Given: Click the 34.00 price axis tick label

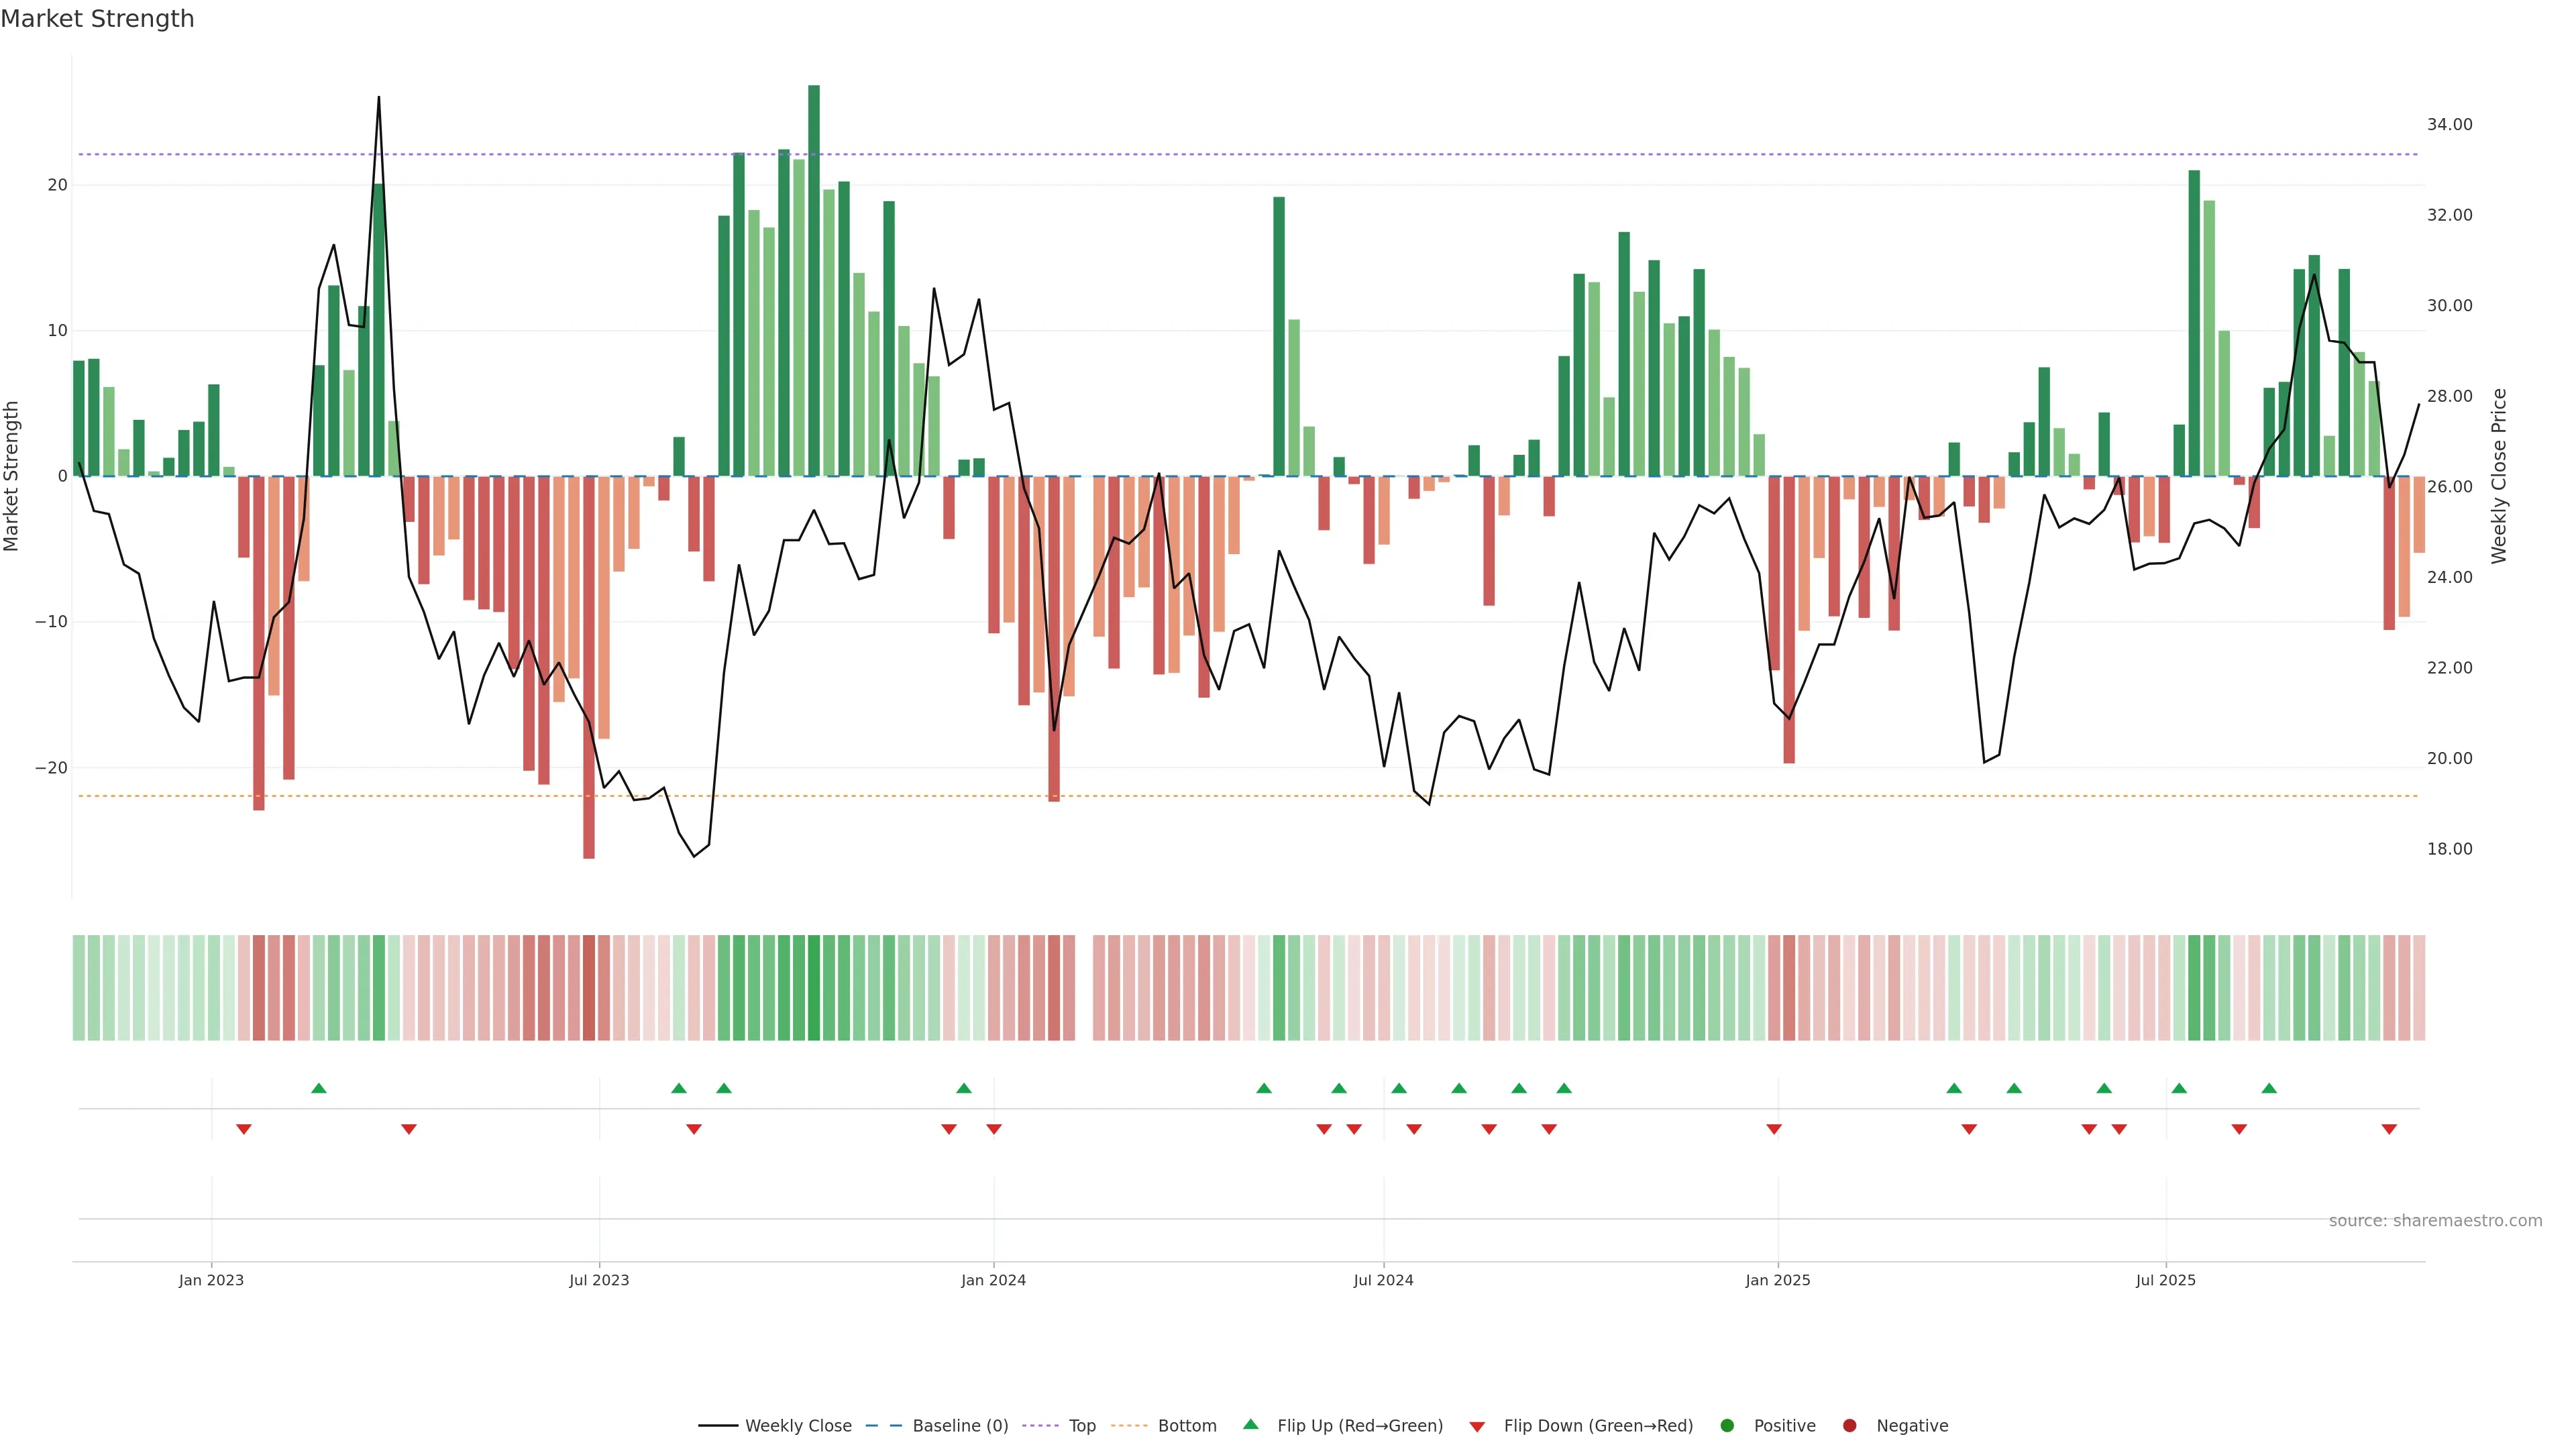Looking at the screenshot, I should [2449, 125].
